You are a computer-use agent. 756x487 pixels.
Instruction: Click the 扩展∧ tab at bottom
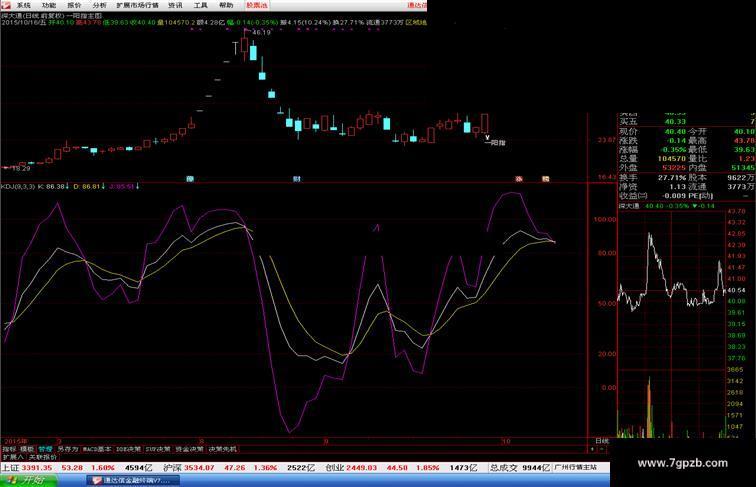tap(13, 457)
